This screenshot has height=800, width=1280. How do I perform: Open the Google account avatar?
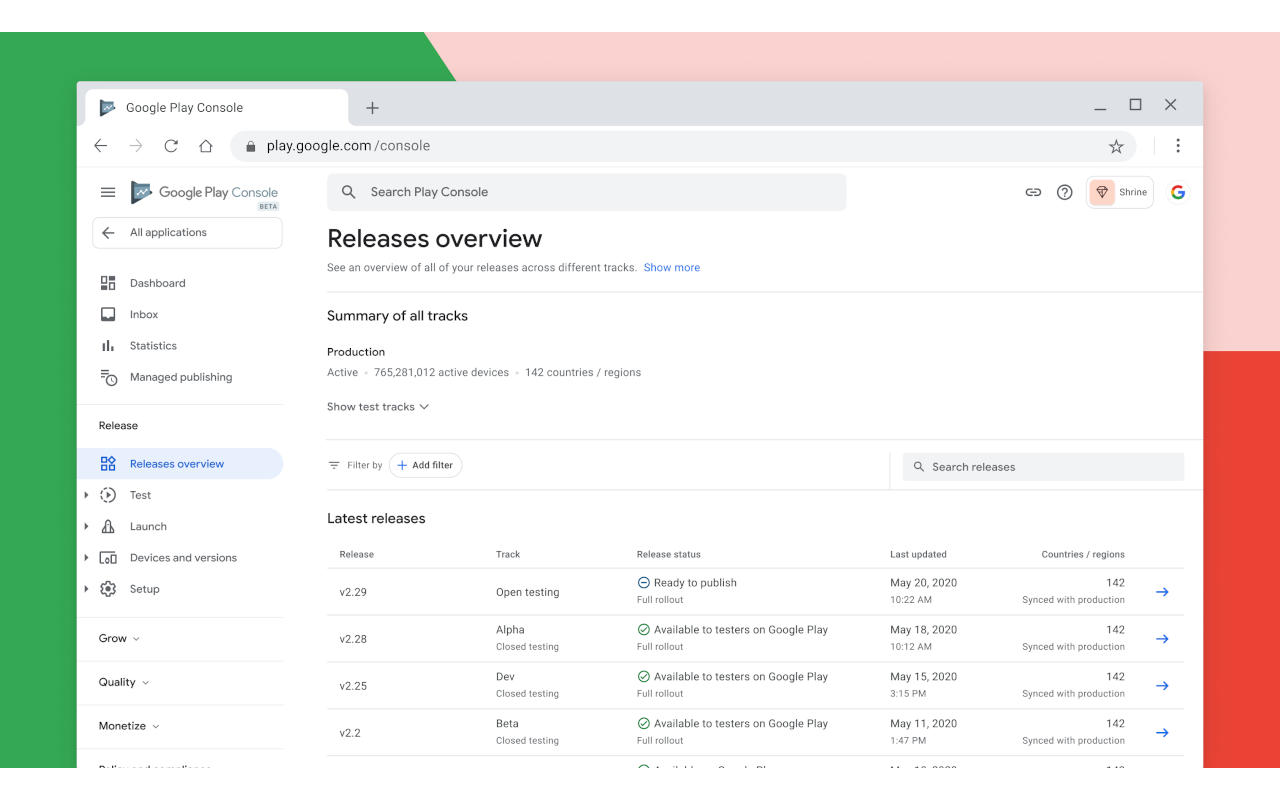point(1178,192)
